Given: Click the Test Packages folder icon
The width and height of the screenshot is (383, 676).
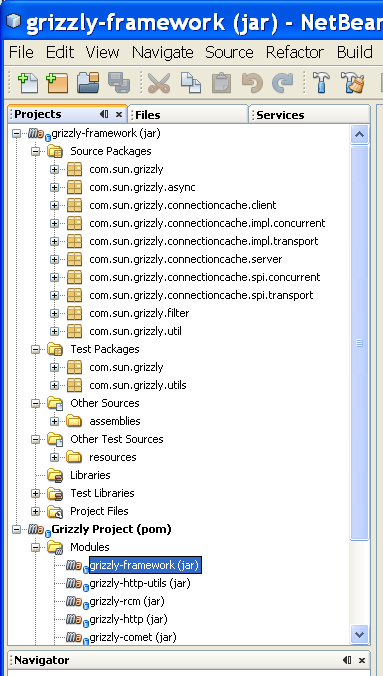Looking at the screenshot, I should pyautogui.click(x=55, y=349).
